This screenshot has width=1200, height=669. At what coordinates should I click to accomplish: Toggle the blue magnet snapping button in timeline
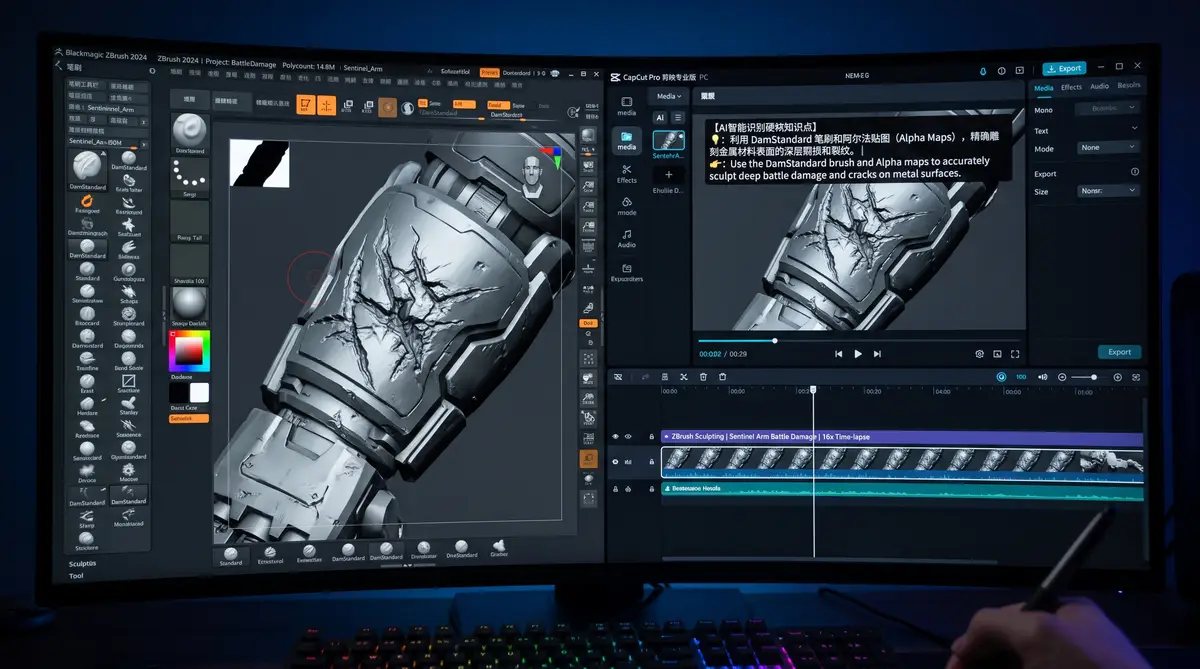1001,377
